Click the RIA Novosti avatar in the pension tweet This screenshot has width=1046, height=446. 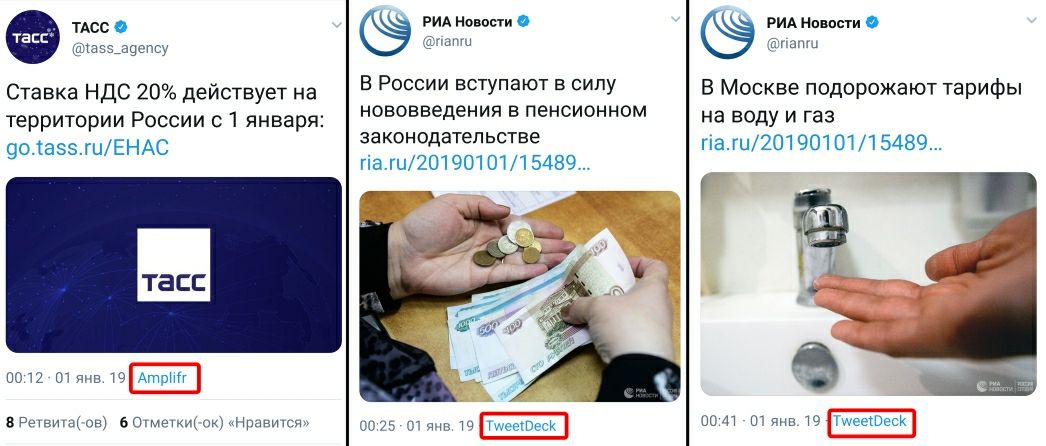point(386,30)
